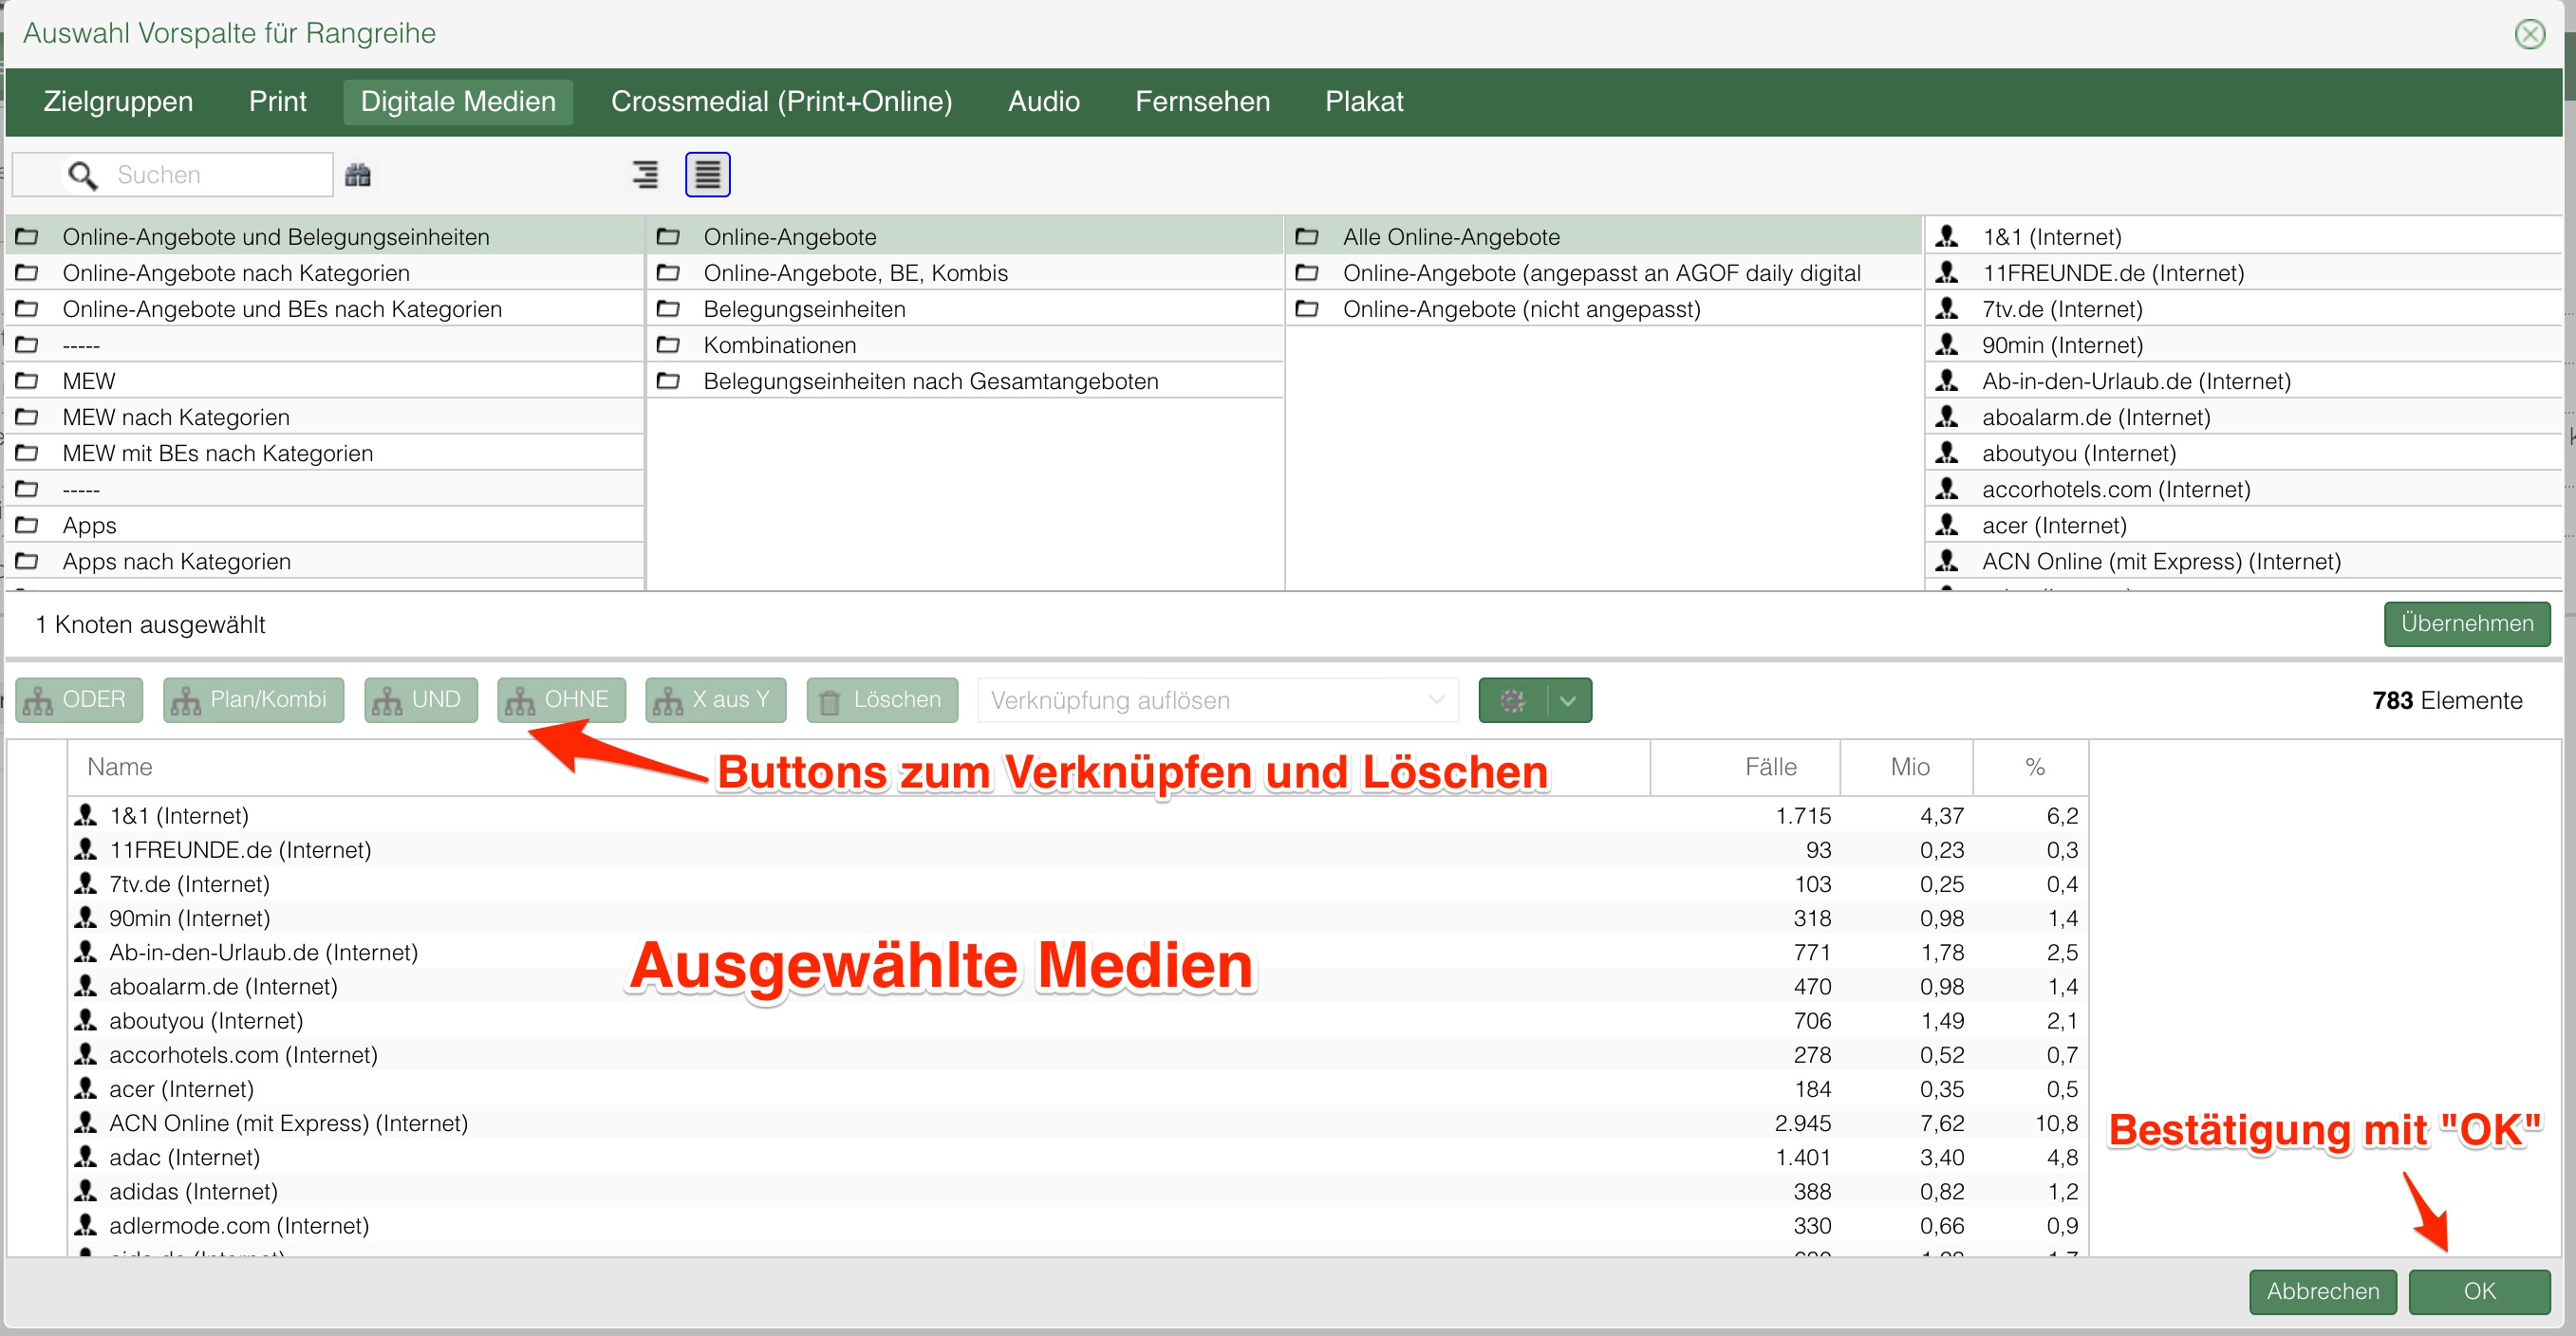
Task: Select adidas (Internet) row in table
Action: (x=1077, y=1191)
